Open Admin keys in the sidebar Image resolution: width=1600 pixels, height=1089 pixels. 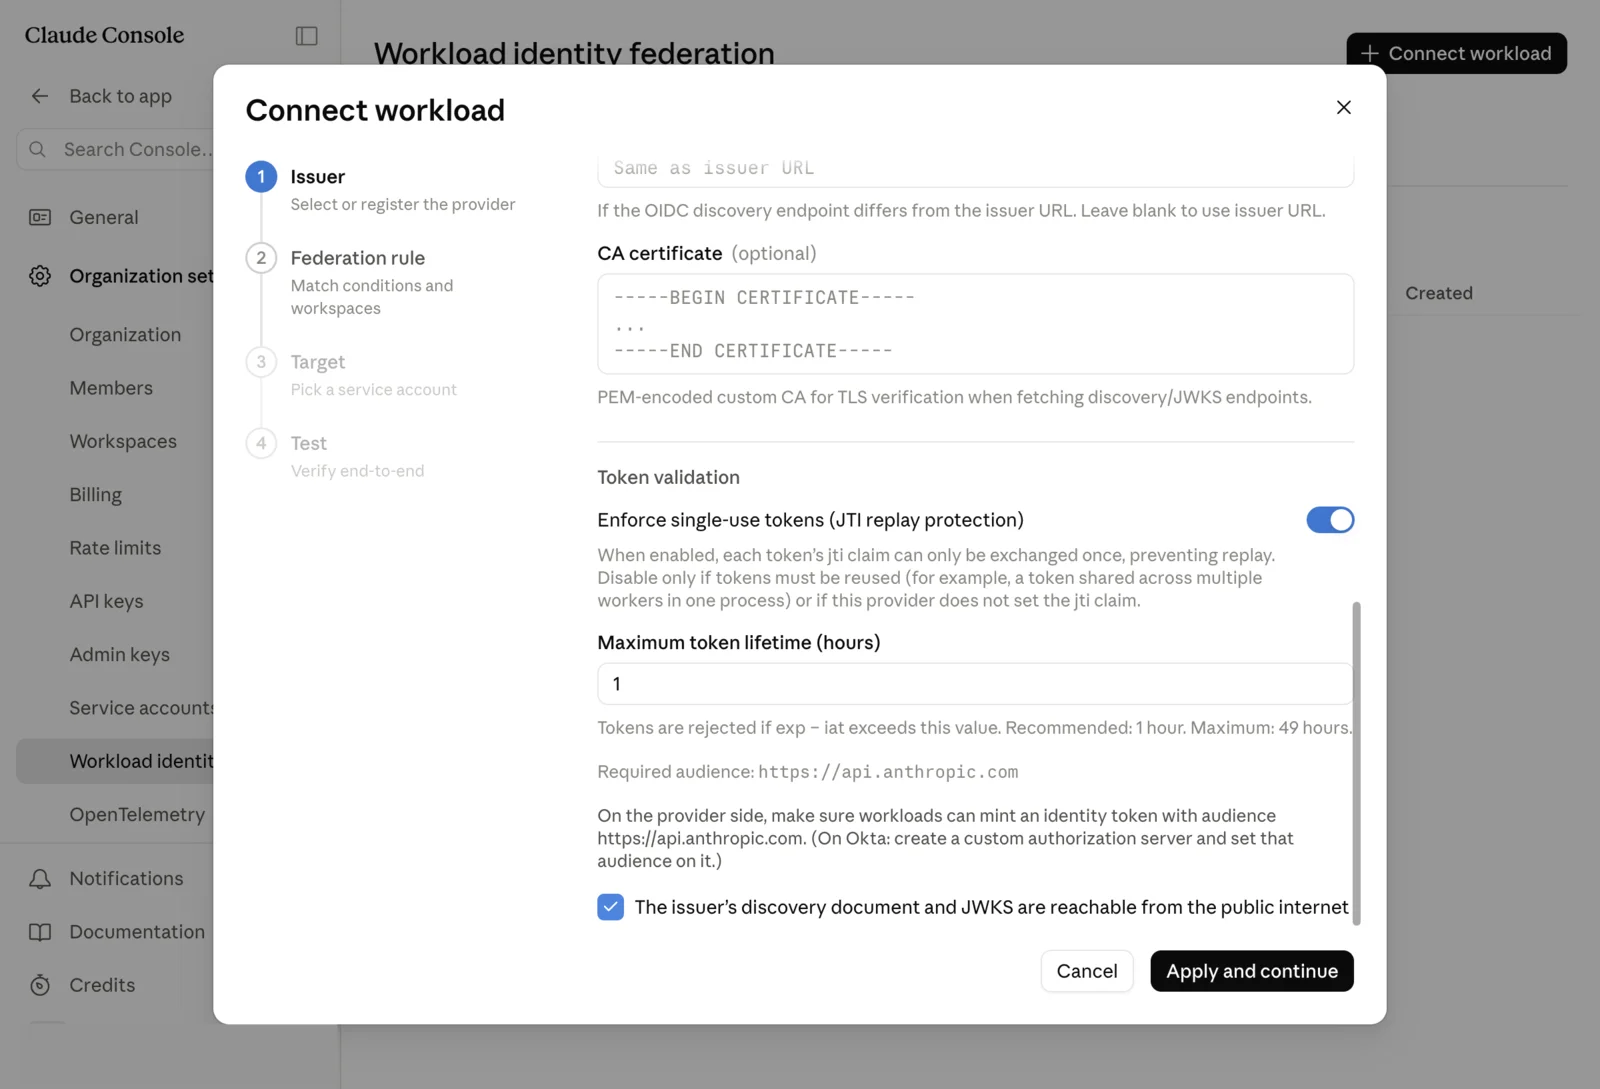pos(119,655)
